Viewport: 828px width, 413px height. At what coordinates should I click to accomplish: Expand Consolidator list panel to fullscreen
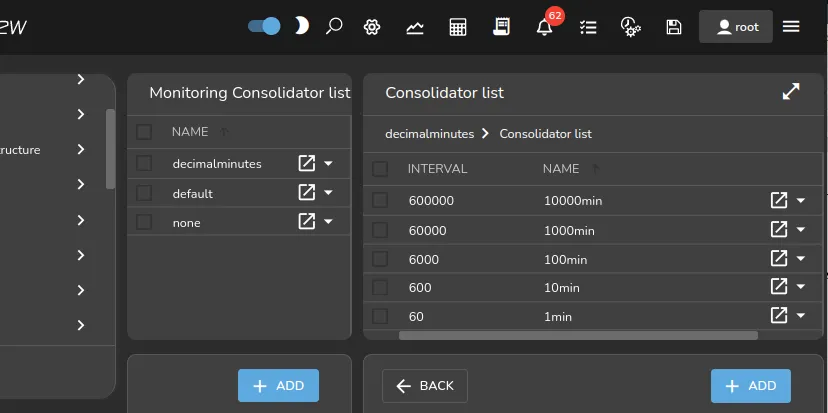tap(791, 92)
